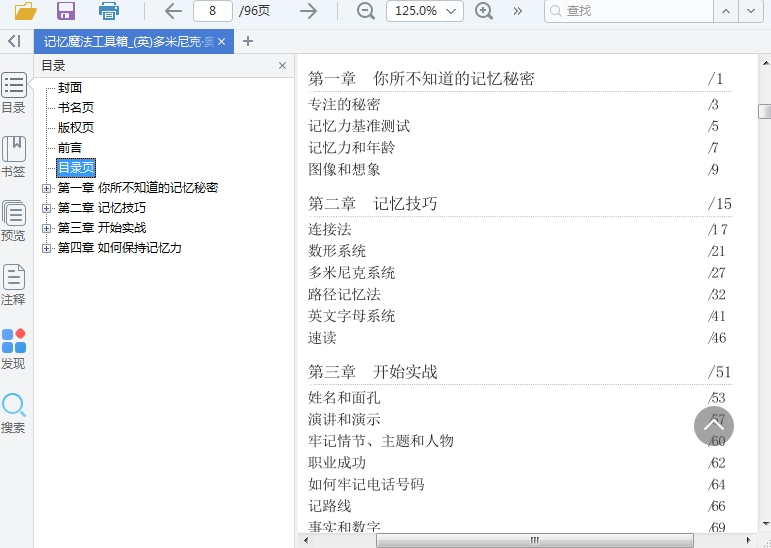This screenshot has width=771, height=548.
Task: Open a file with the folder icon
Action: point(25,10)
